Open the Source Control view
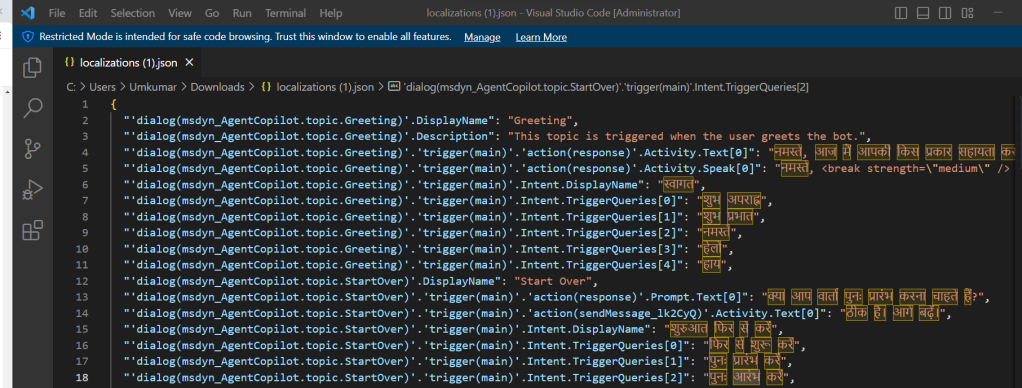This screenshot has height=388, width=1022. 33,149
